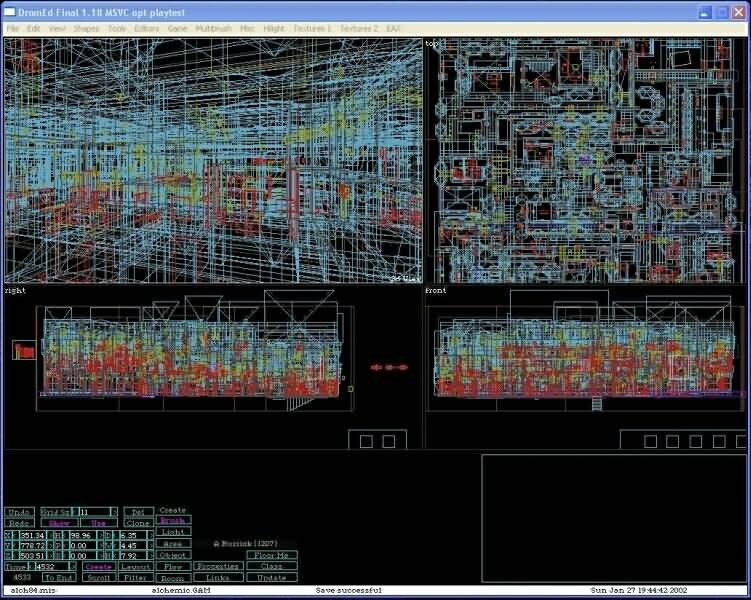
Task: Click the Undo button
Action: point(19,511)
